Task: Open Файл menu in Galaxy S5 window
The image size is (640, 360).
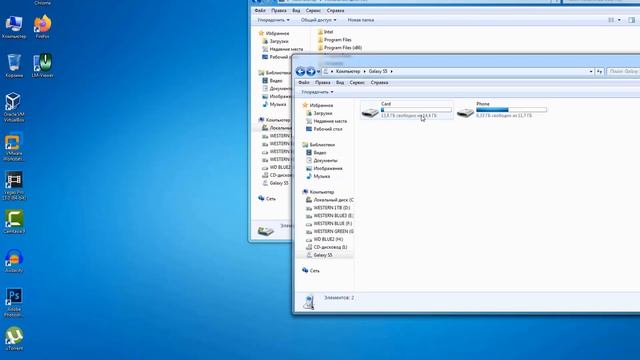Action: 304,82
